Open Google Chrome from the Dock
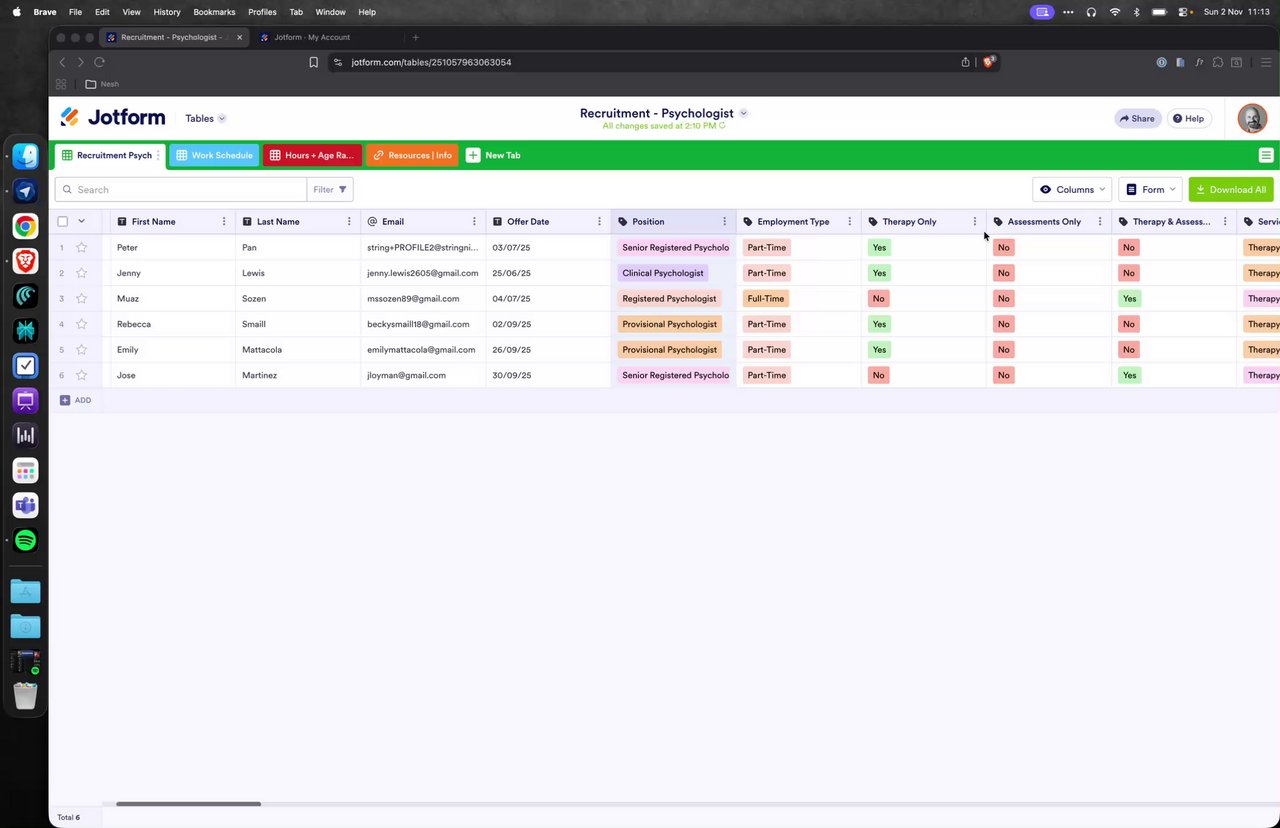 click(x=26, y=226)
